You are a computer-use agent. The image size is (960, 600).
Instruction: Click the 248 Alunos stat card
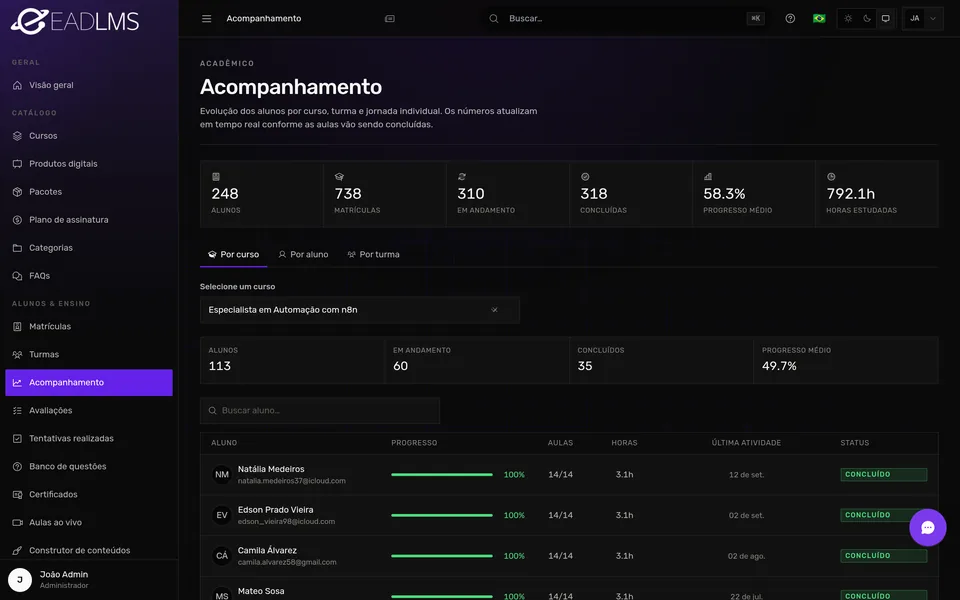click(x=261, y=194)
